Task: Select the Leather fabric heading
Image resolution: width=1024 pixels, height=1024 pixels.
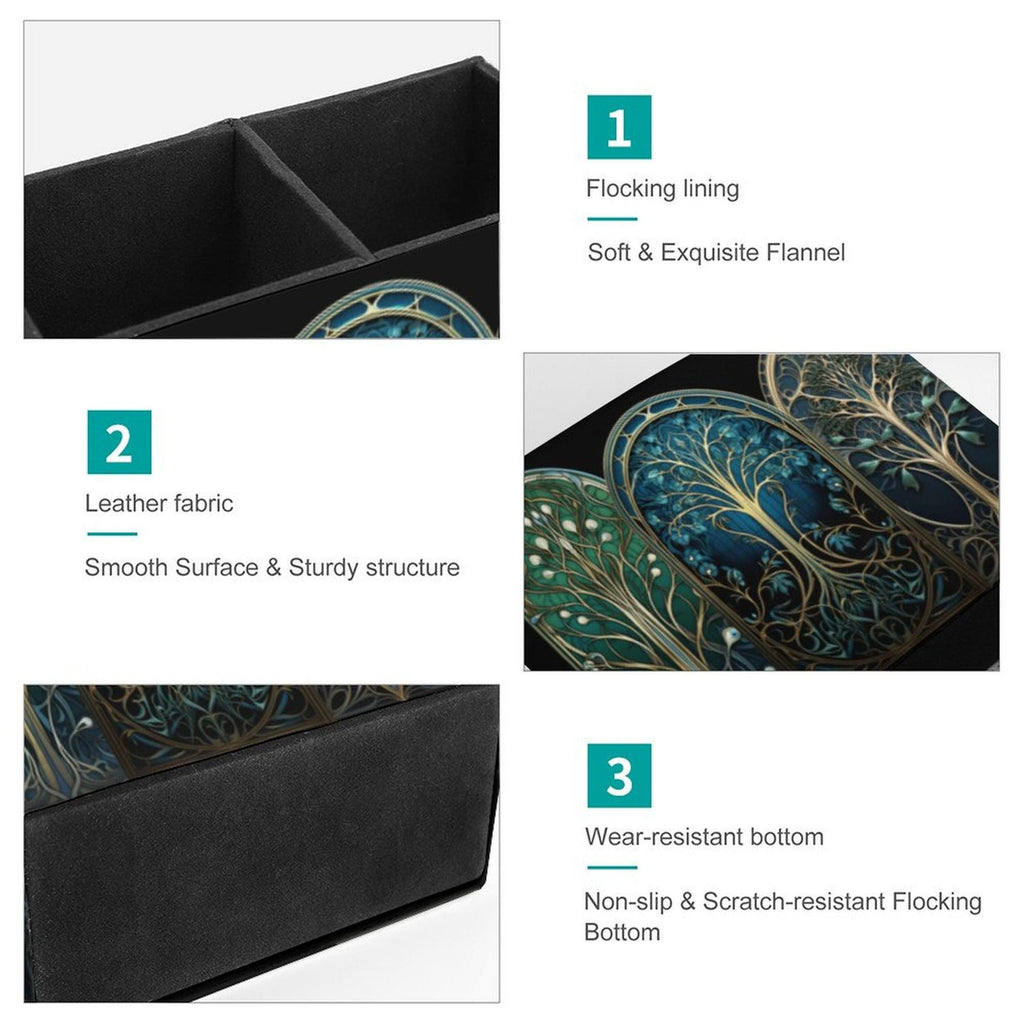Action: 159,504
